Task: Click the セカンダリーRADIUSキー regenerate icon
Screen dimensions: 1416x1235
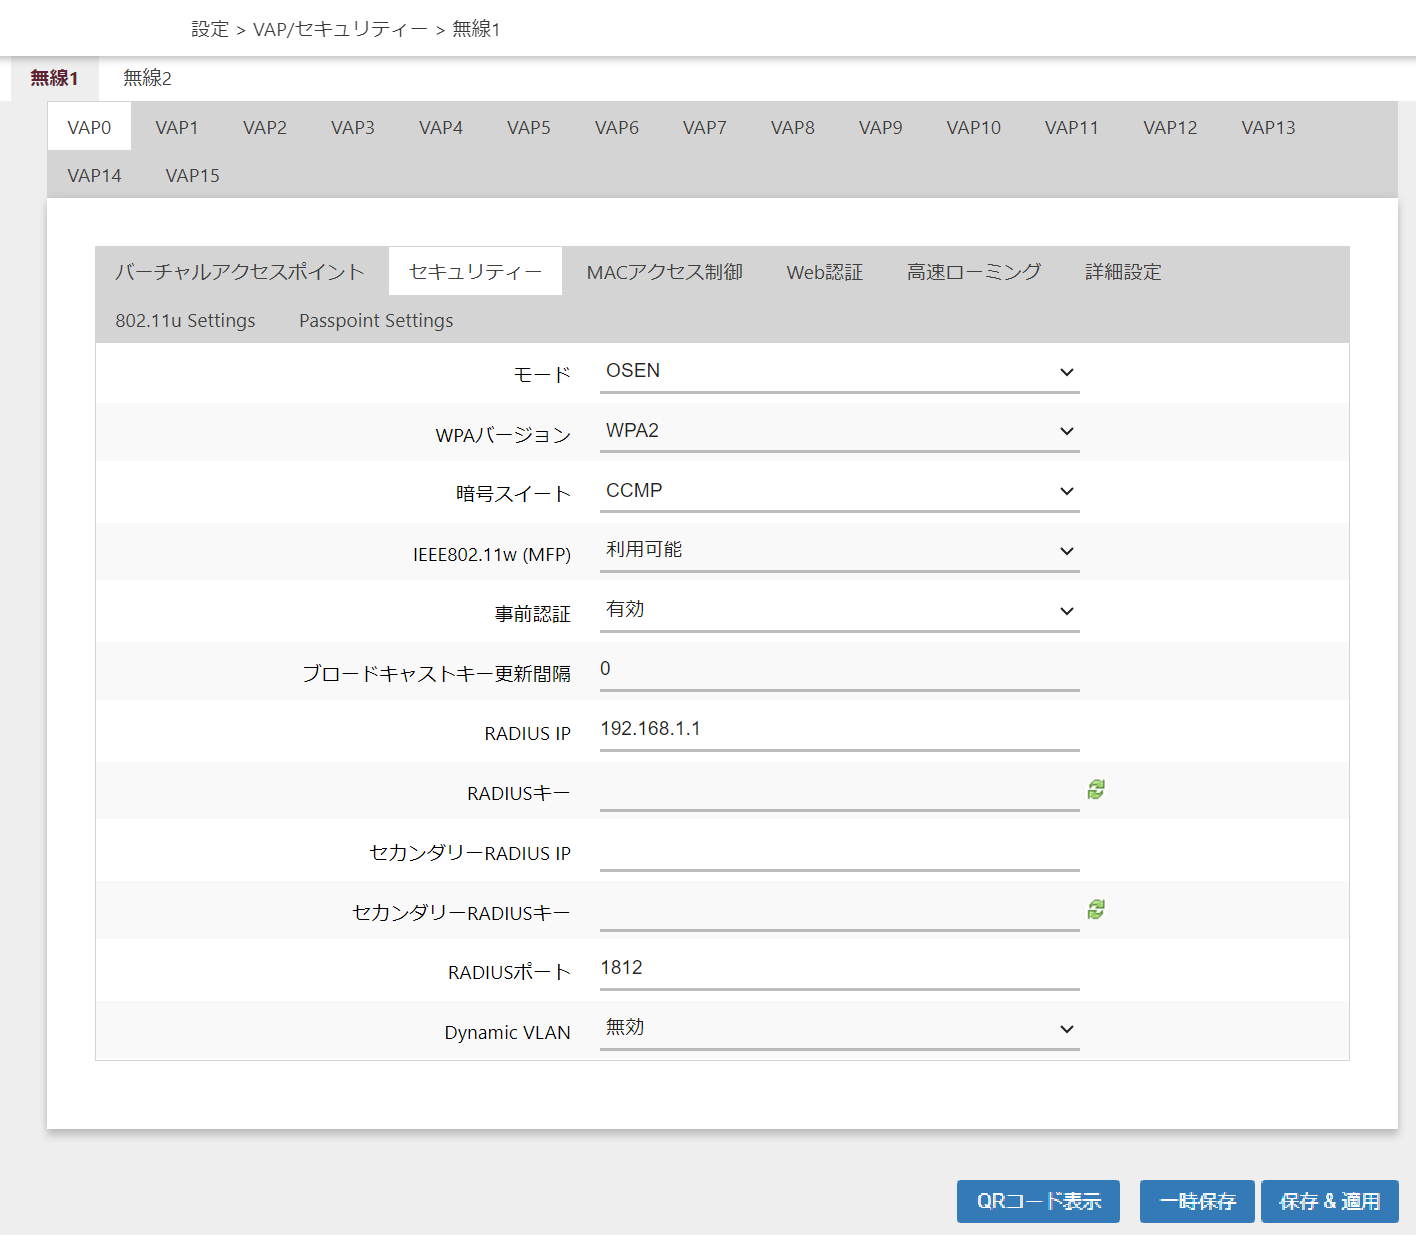Action: (1096, 910)
